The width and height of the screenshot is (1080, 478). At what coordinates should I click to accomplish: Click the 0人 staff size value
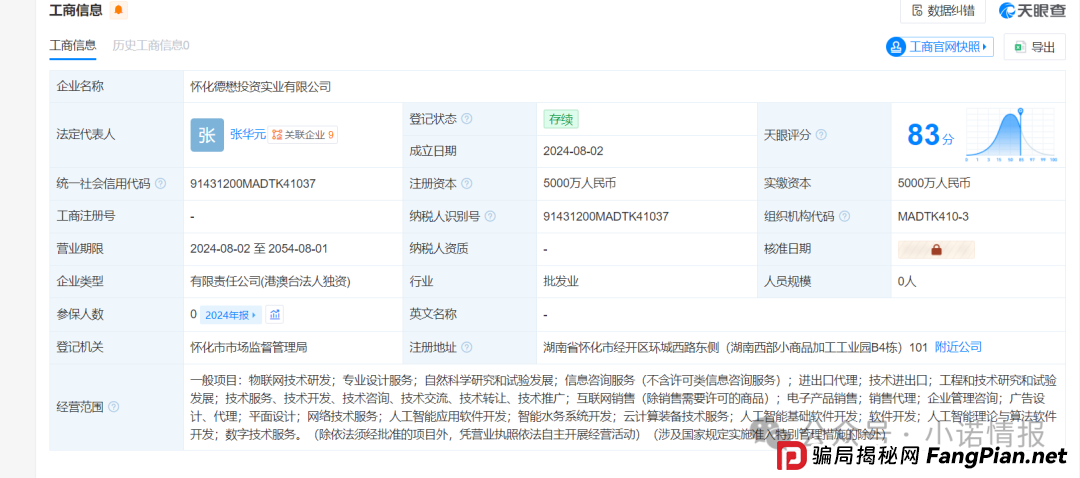(x=908, y=282)
